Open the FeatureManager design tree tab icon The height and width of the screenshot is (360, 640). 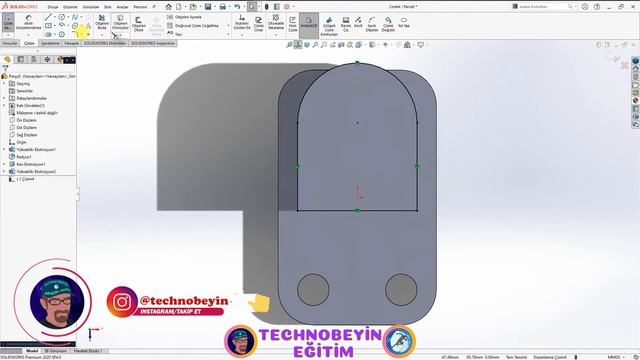point(7,60)
